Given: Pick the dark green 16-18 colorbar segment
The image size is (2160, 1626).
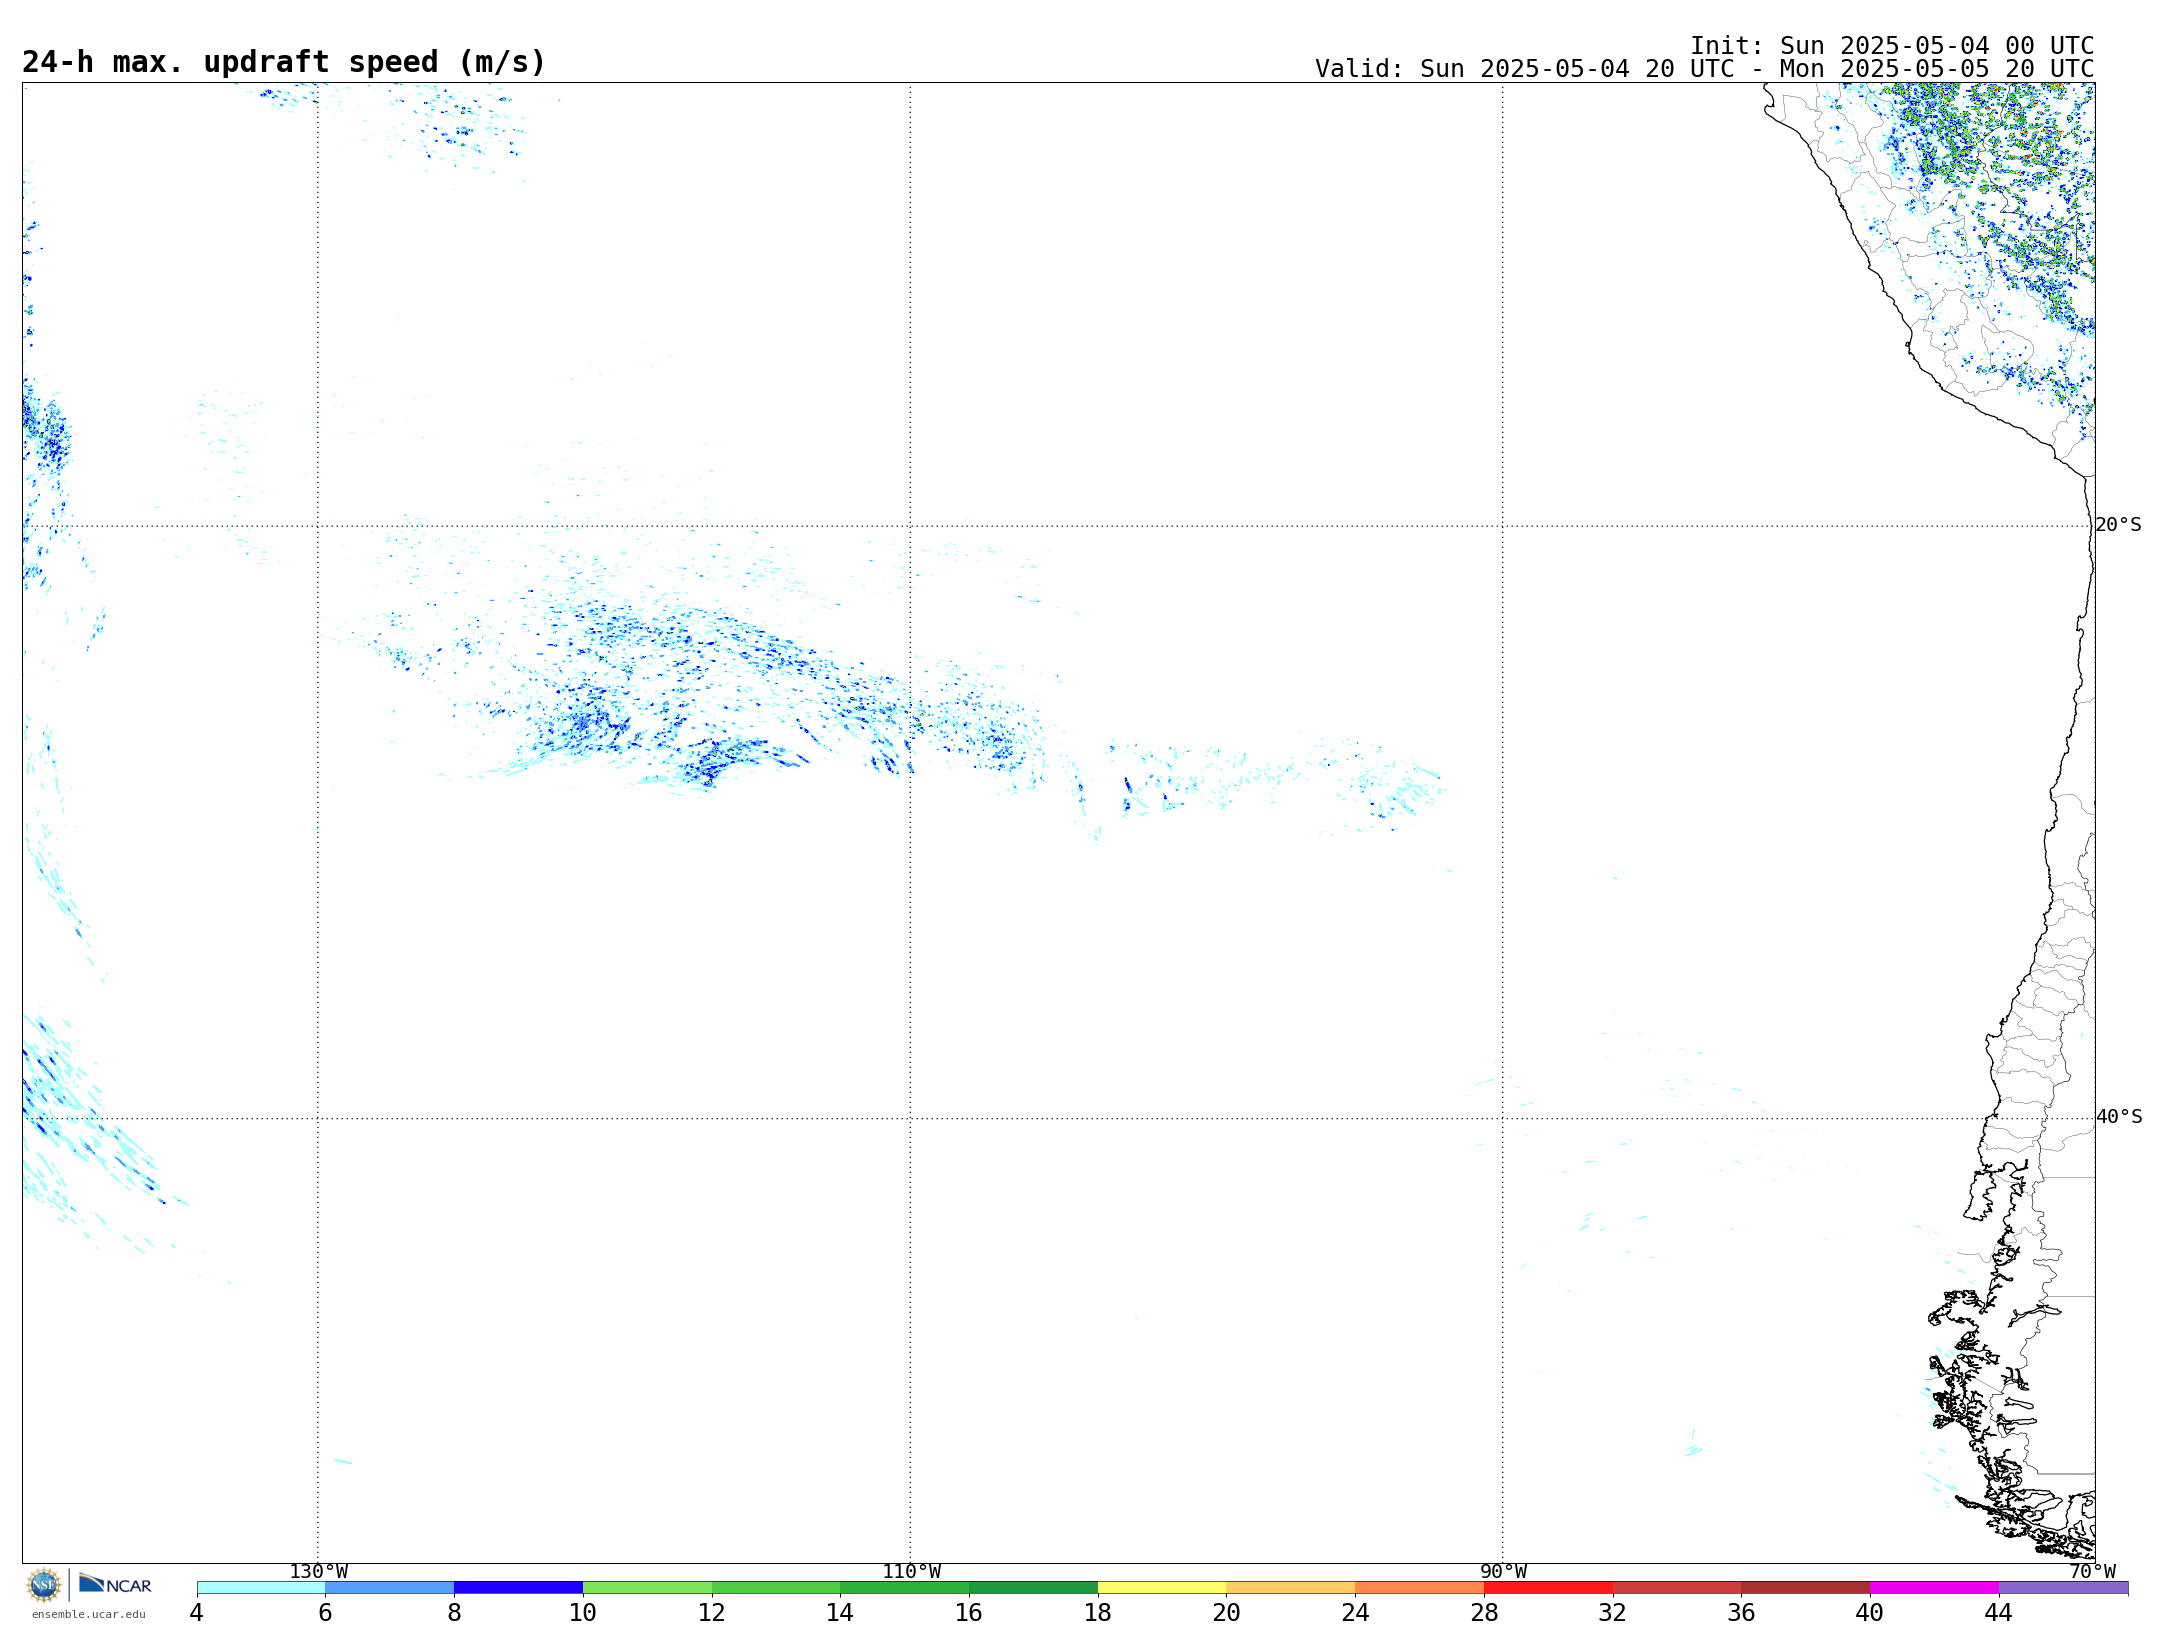Looking at the screenshot, I should point(1033,1588).
